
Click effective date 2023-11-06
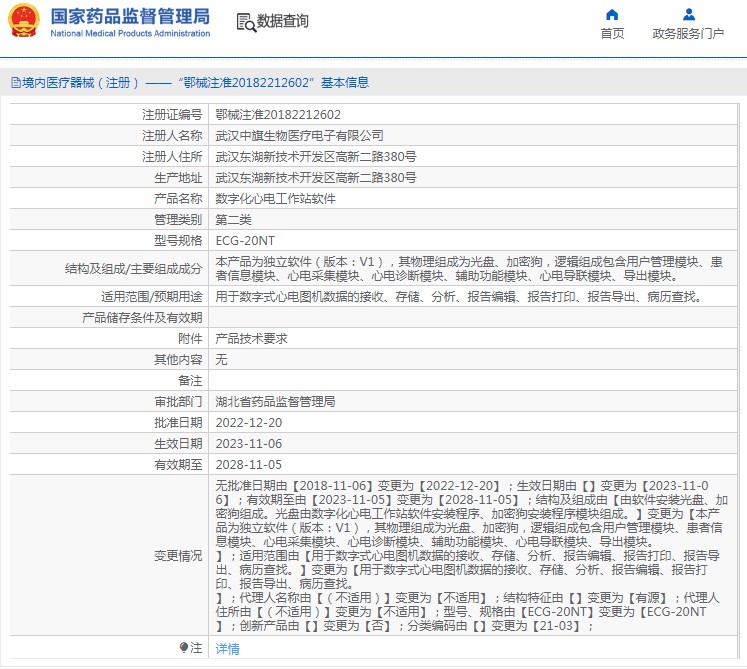coord(249,444)
